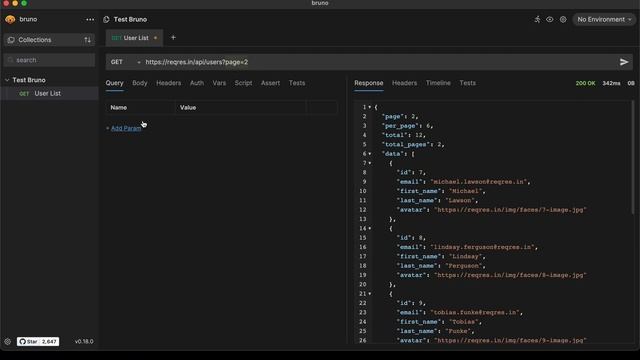
Task: Select the User List request tab
Action: click(134, 38)
